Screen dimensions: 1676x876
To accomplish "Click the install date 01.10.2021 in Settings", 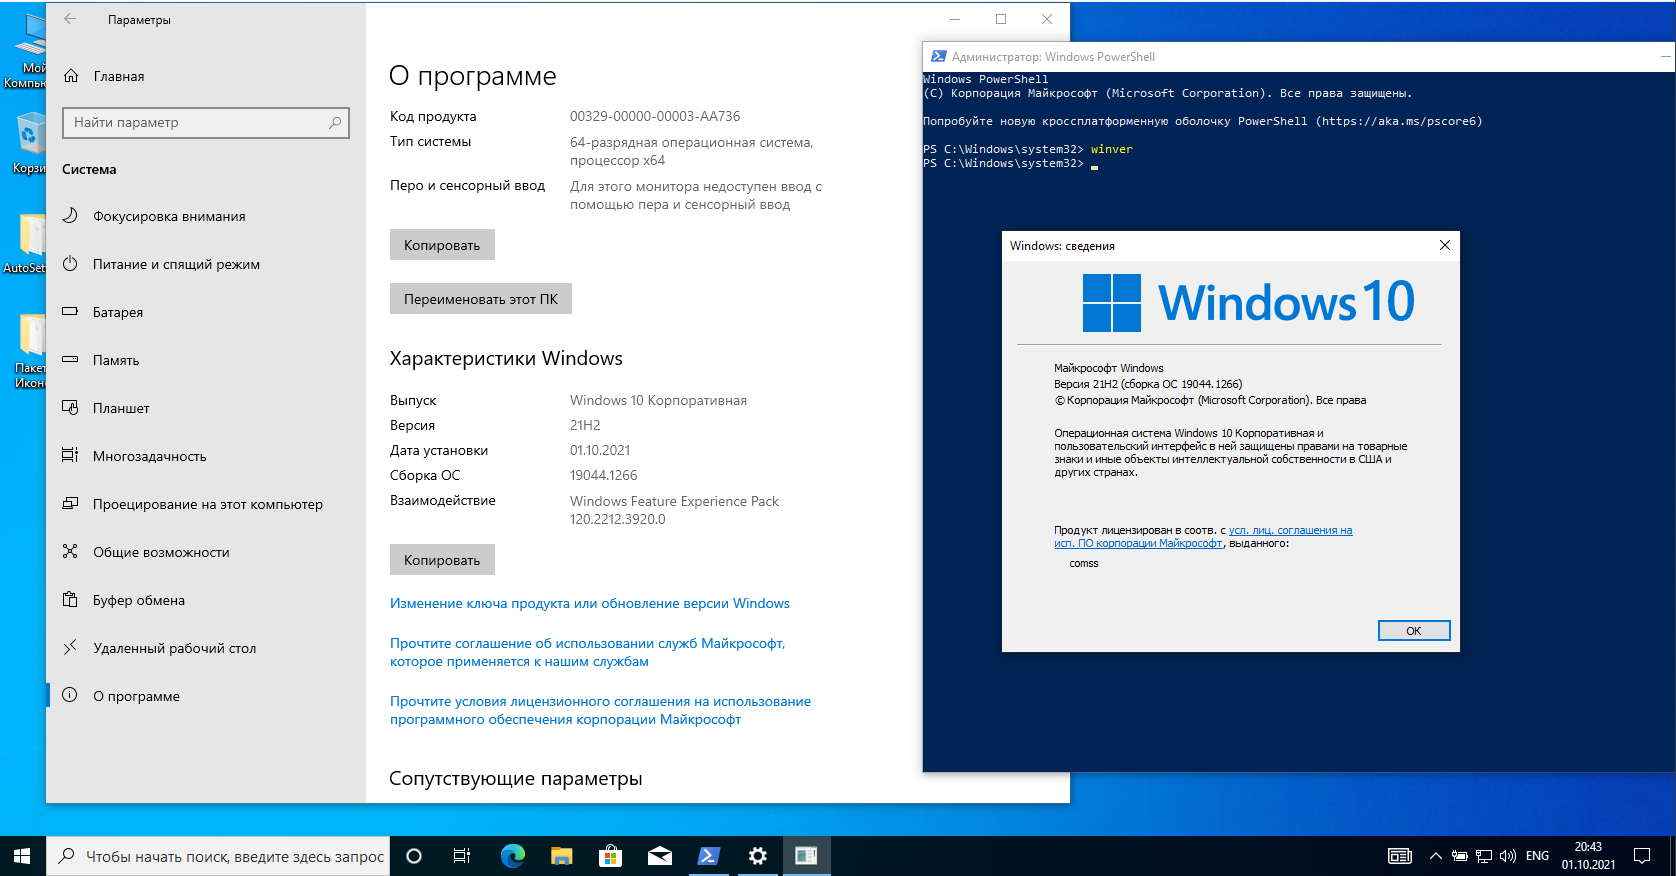I will [x=600, y=450].
